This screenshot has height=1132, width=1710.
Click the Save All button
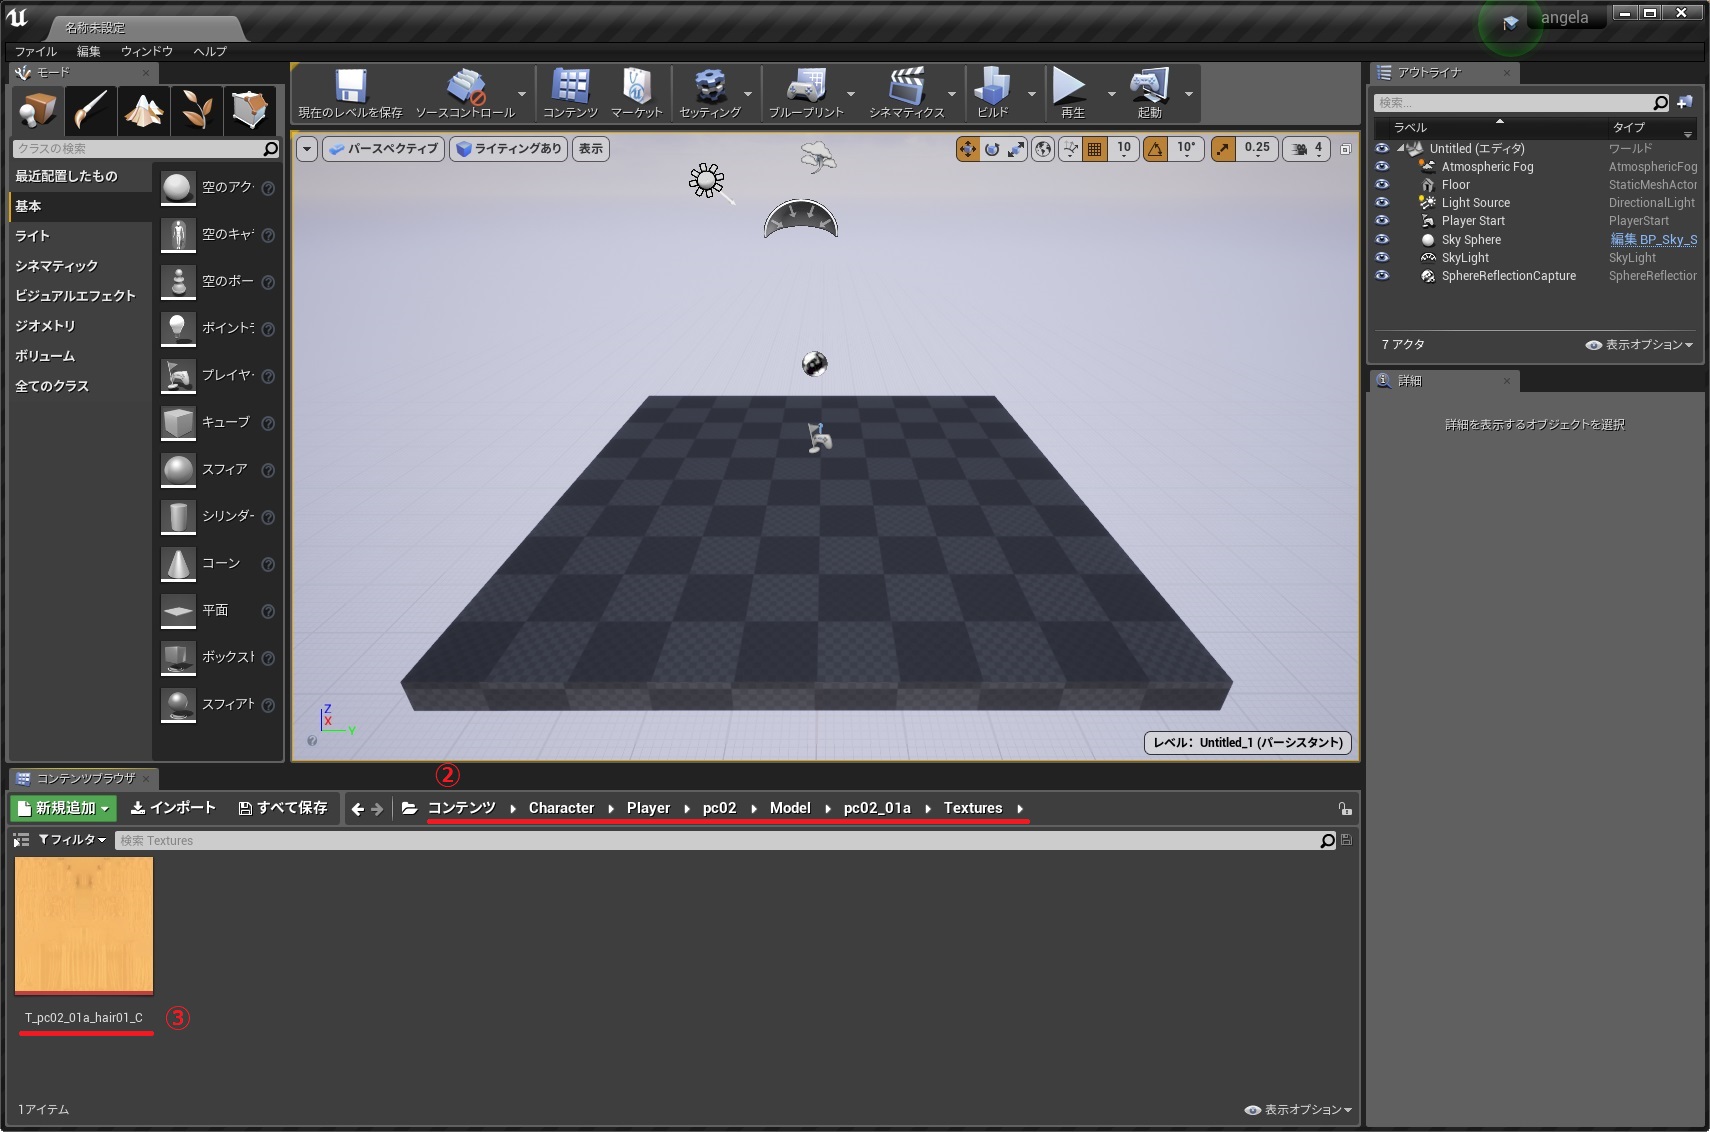[x=283, y=808]
